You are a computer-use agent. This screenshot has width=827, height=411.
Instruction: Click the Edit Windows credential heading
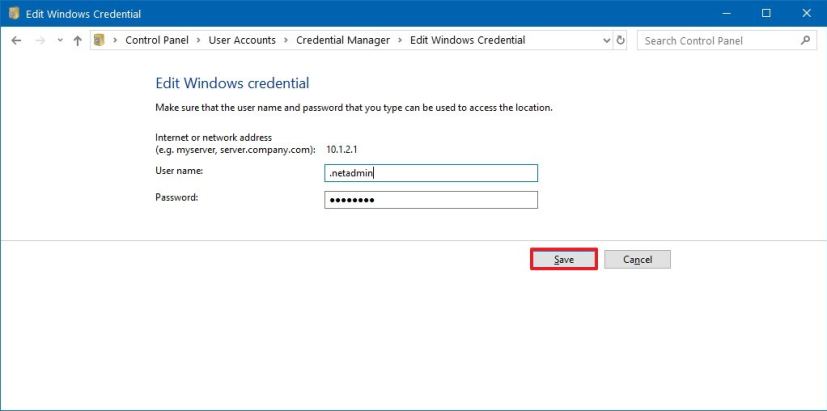coord(232,83)
